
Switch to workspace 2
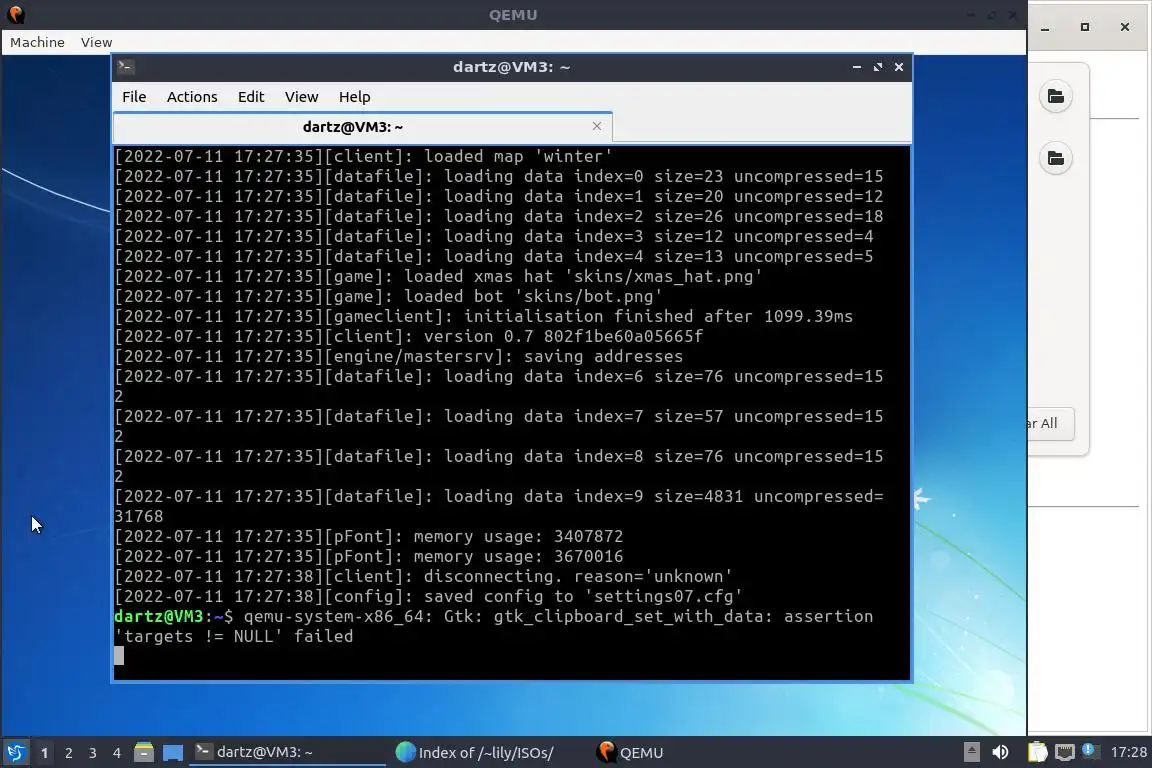(68, 753)
